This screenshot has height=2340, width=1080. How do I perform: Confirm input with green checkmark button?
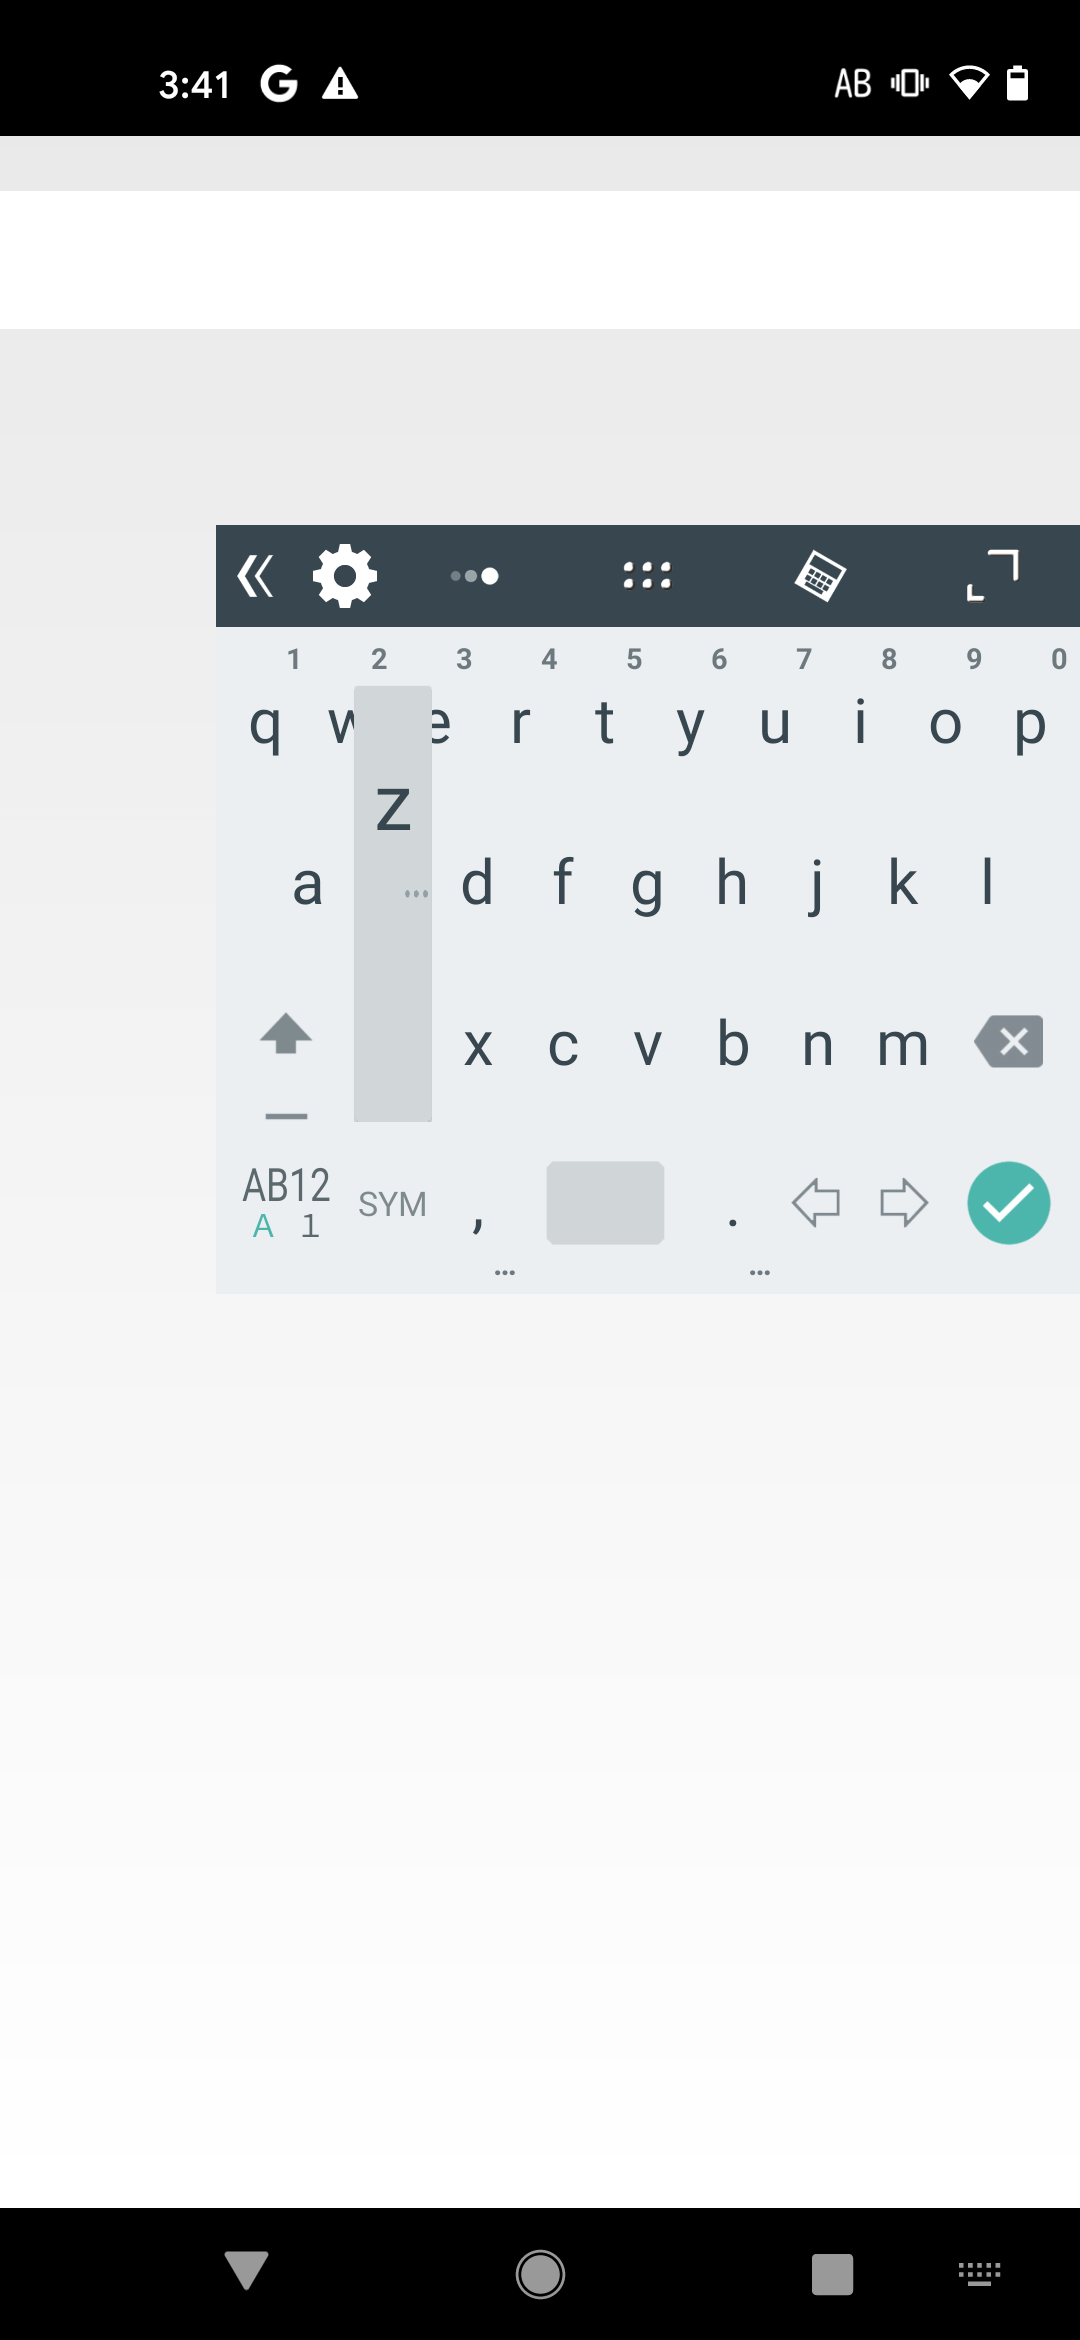pos(1009,1203)
